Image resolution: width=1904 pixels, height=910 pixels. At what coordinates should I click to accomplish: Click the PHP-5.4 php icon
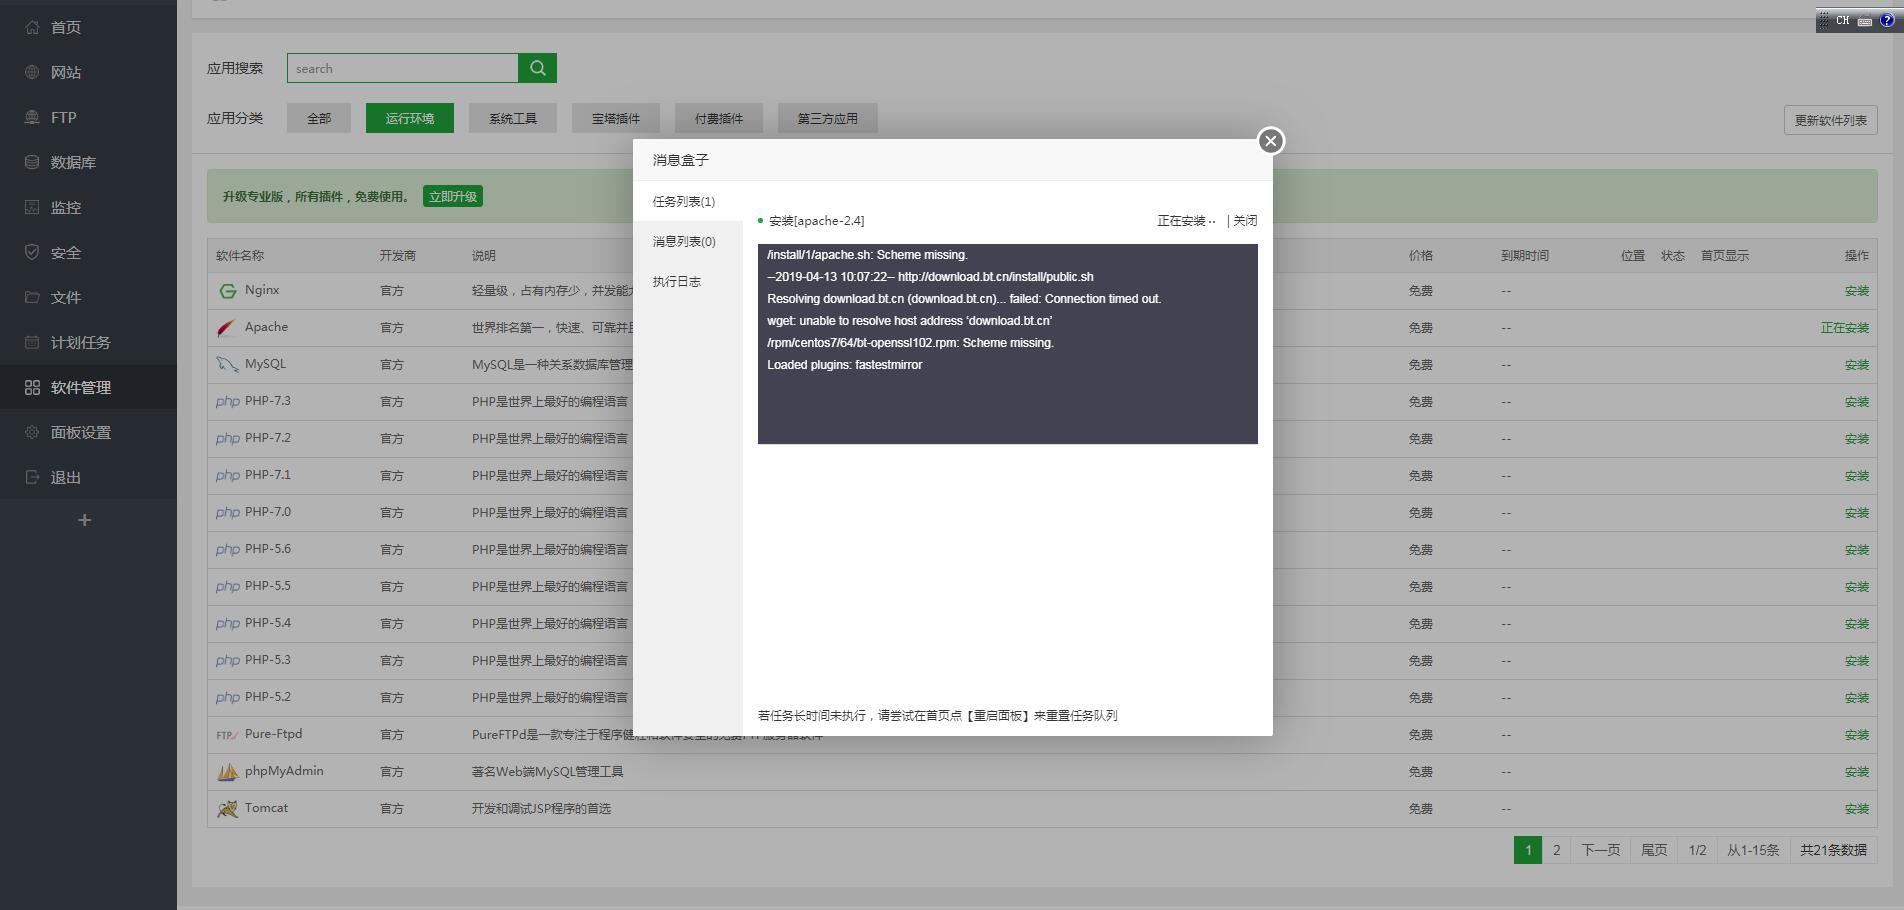click(227, 624)
